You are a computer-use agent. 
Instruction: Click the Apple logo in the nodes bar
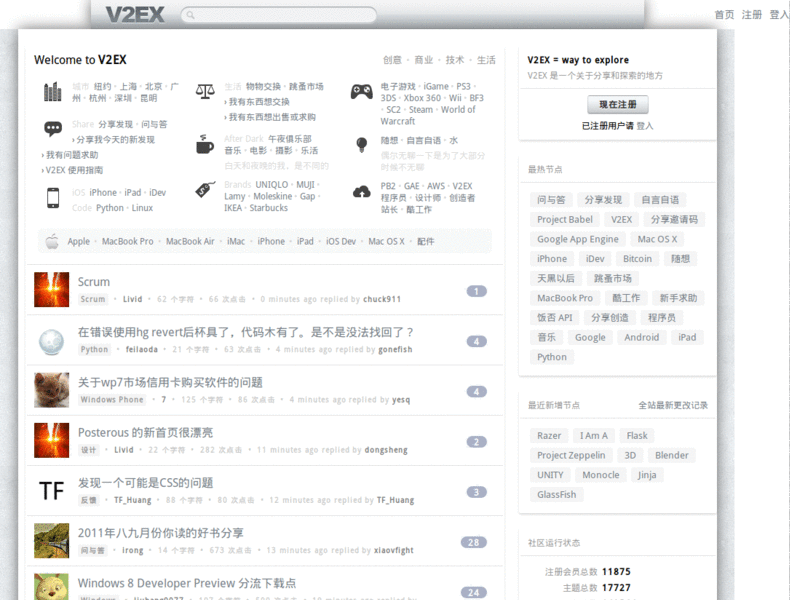pos(51,240)
